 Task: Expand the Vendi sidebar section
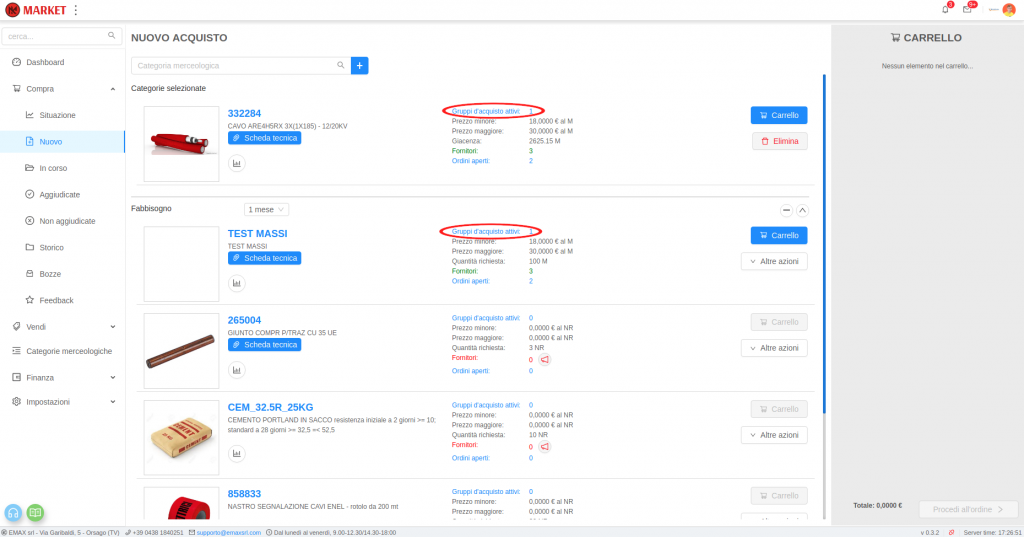click(62, 326)
